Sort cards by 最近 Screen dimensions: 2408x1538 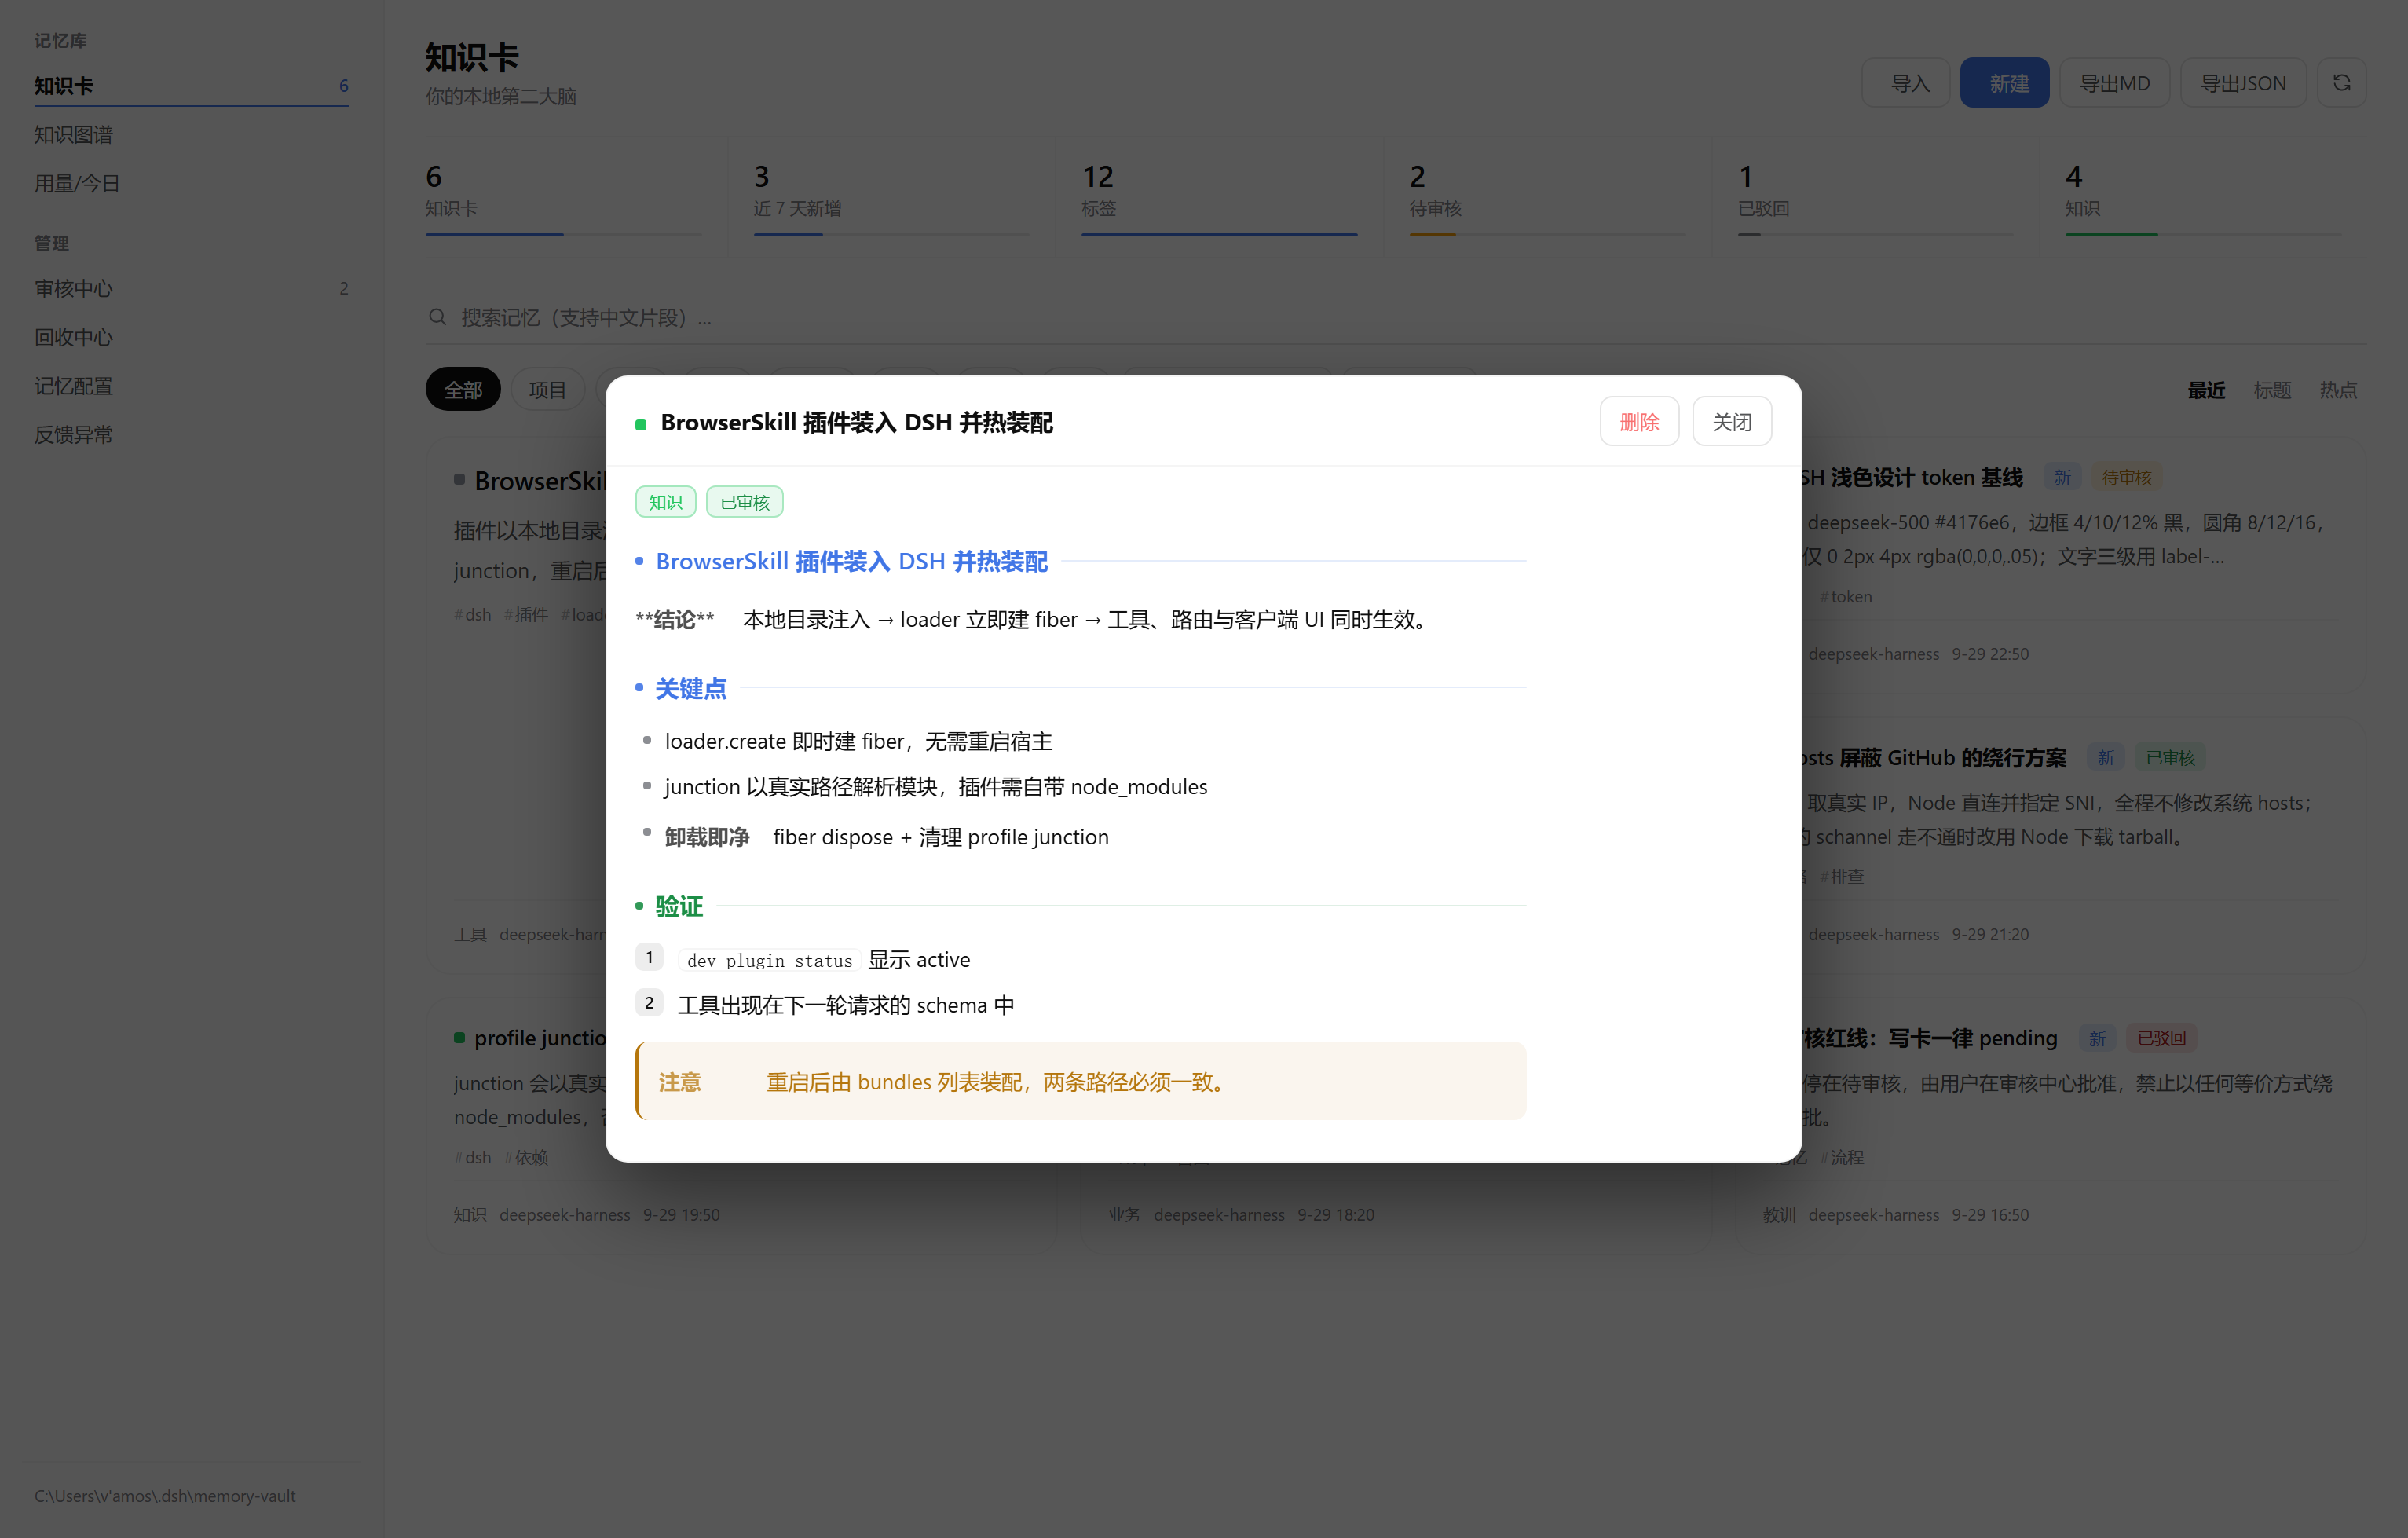click(2205, 390)
